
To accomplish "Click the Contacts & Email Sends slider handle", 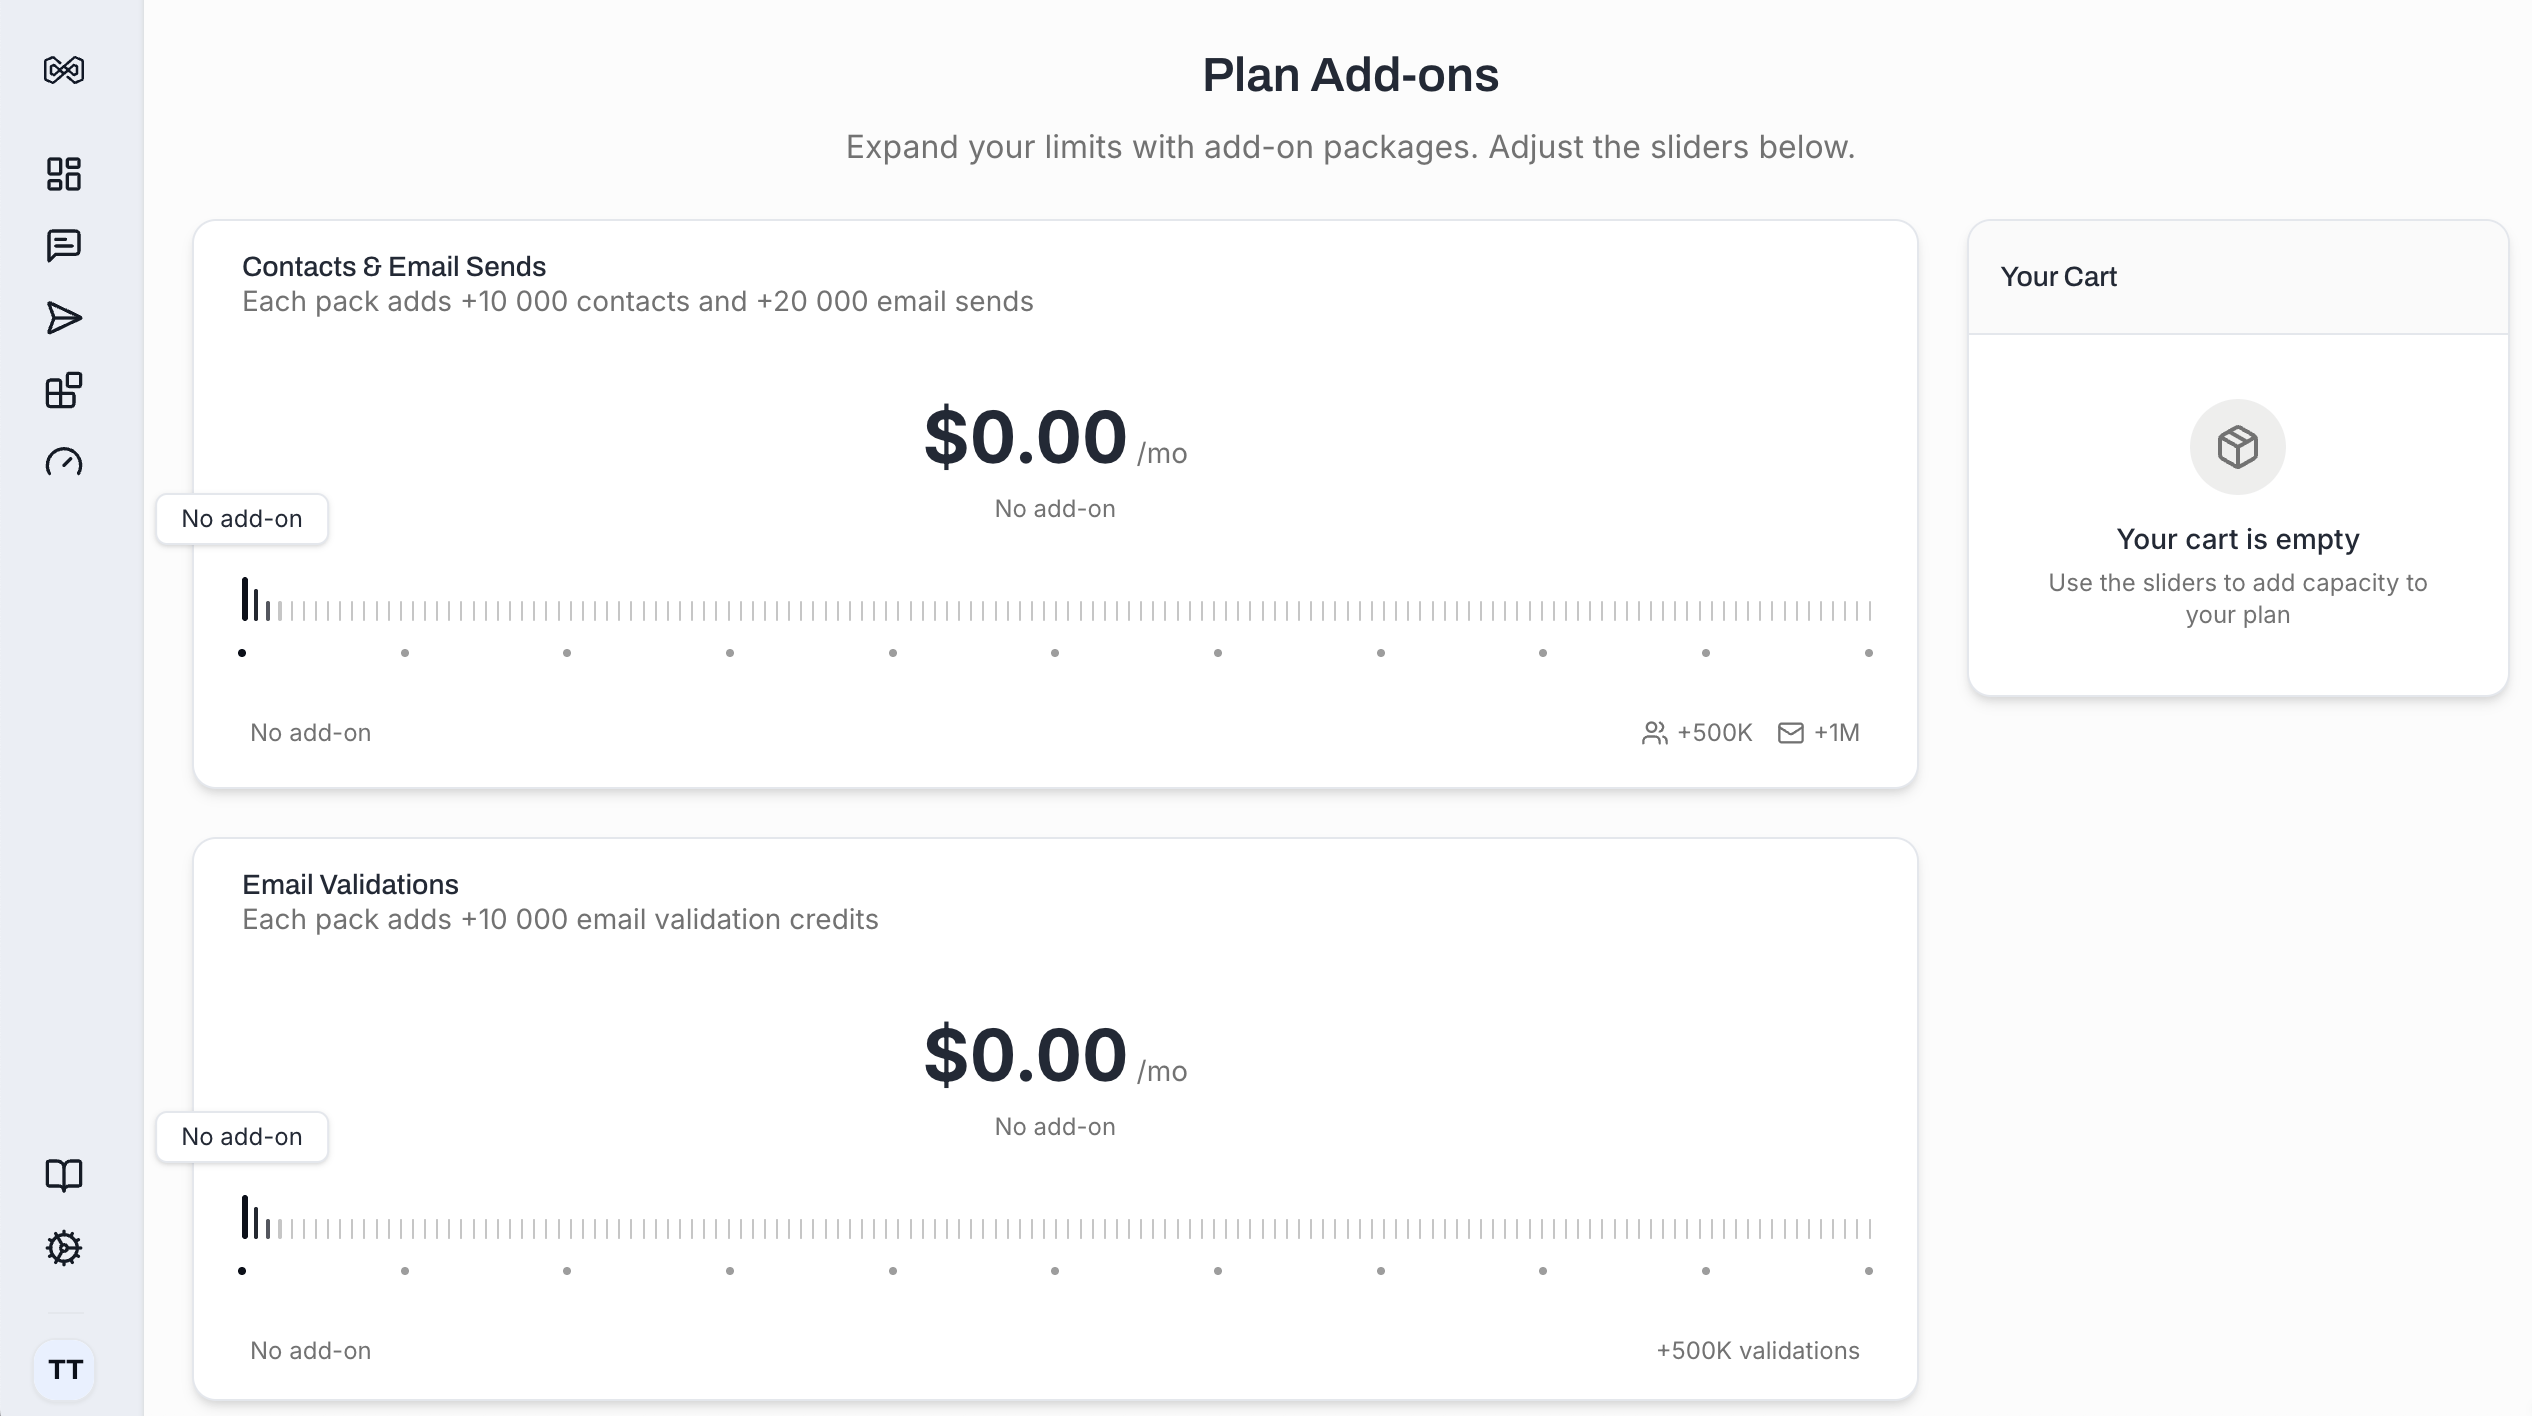I will point(243,598).
